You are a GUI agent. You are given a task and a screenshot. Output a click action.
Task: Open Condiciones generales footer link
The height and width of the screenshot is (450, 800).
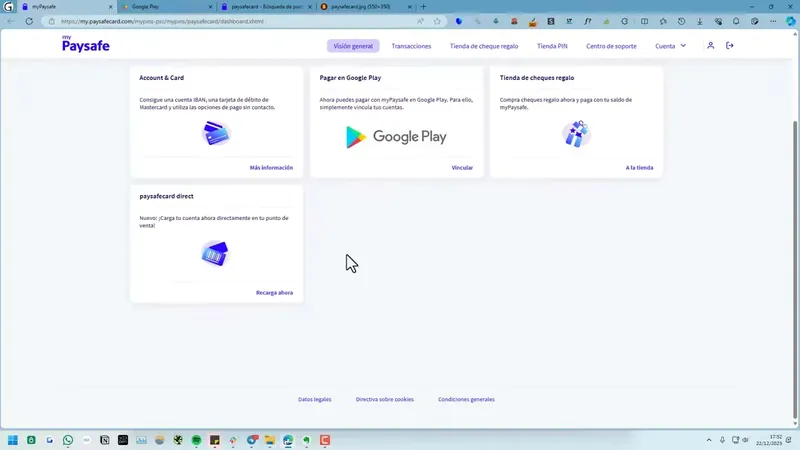click(x=466, y=399)
